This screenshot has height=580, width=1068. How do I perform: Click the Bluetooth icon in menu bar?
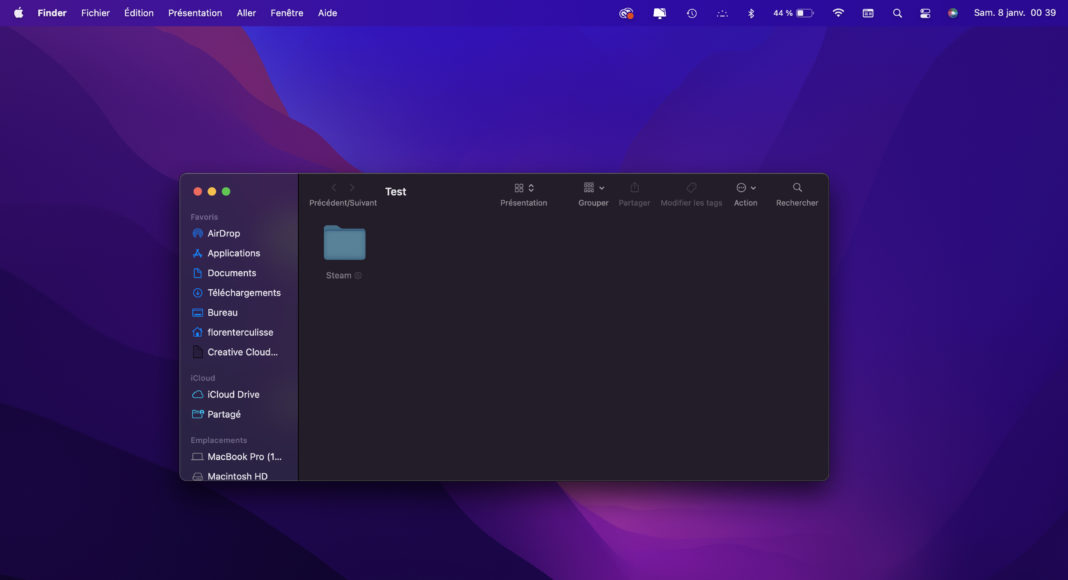(x=751, y=13)
